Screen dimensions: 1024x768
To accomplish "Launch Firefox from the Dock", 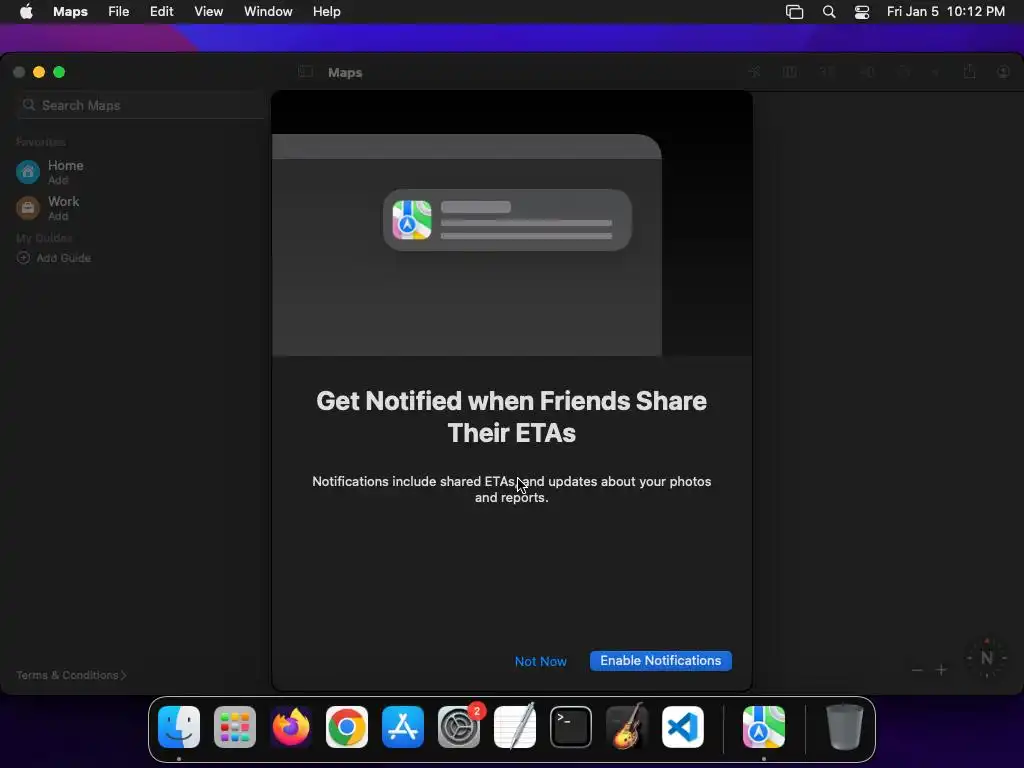I will 291,727.
